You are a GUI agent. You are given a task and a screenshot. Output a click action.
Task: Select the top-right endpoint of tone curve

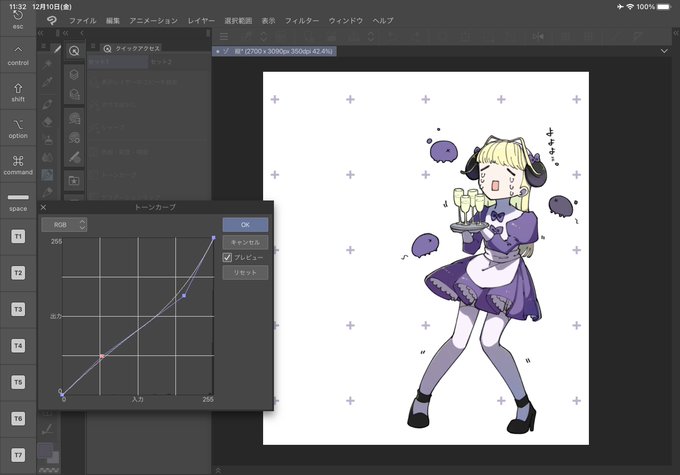[x=214, y=238]
